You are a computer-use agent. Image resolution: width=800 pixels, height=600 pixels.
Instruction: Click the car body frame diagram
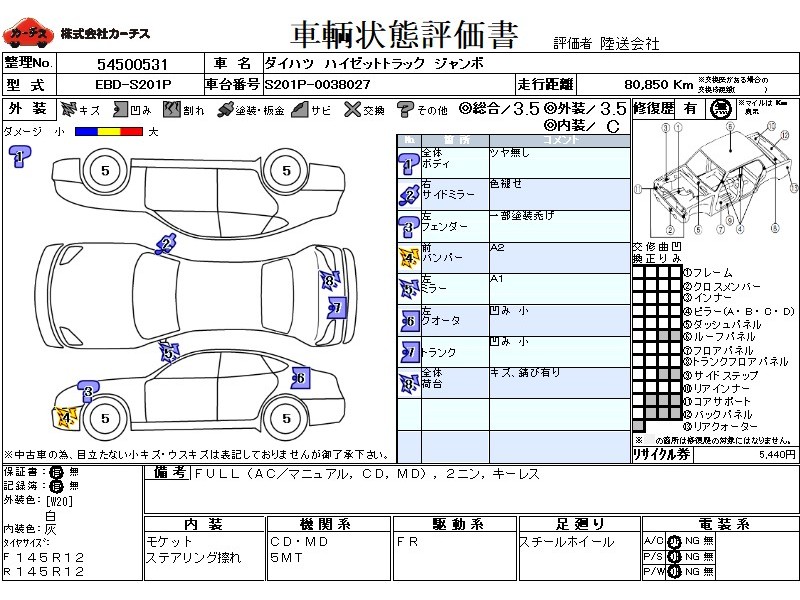click(x=715, y=179)
